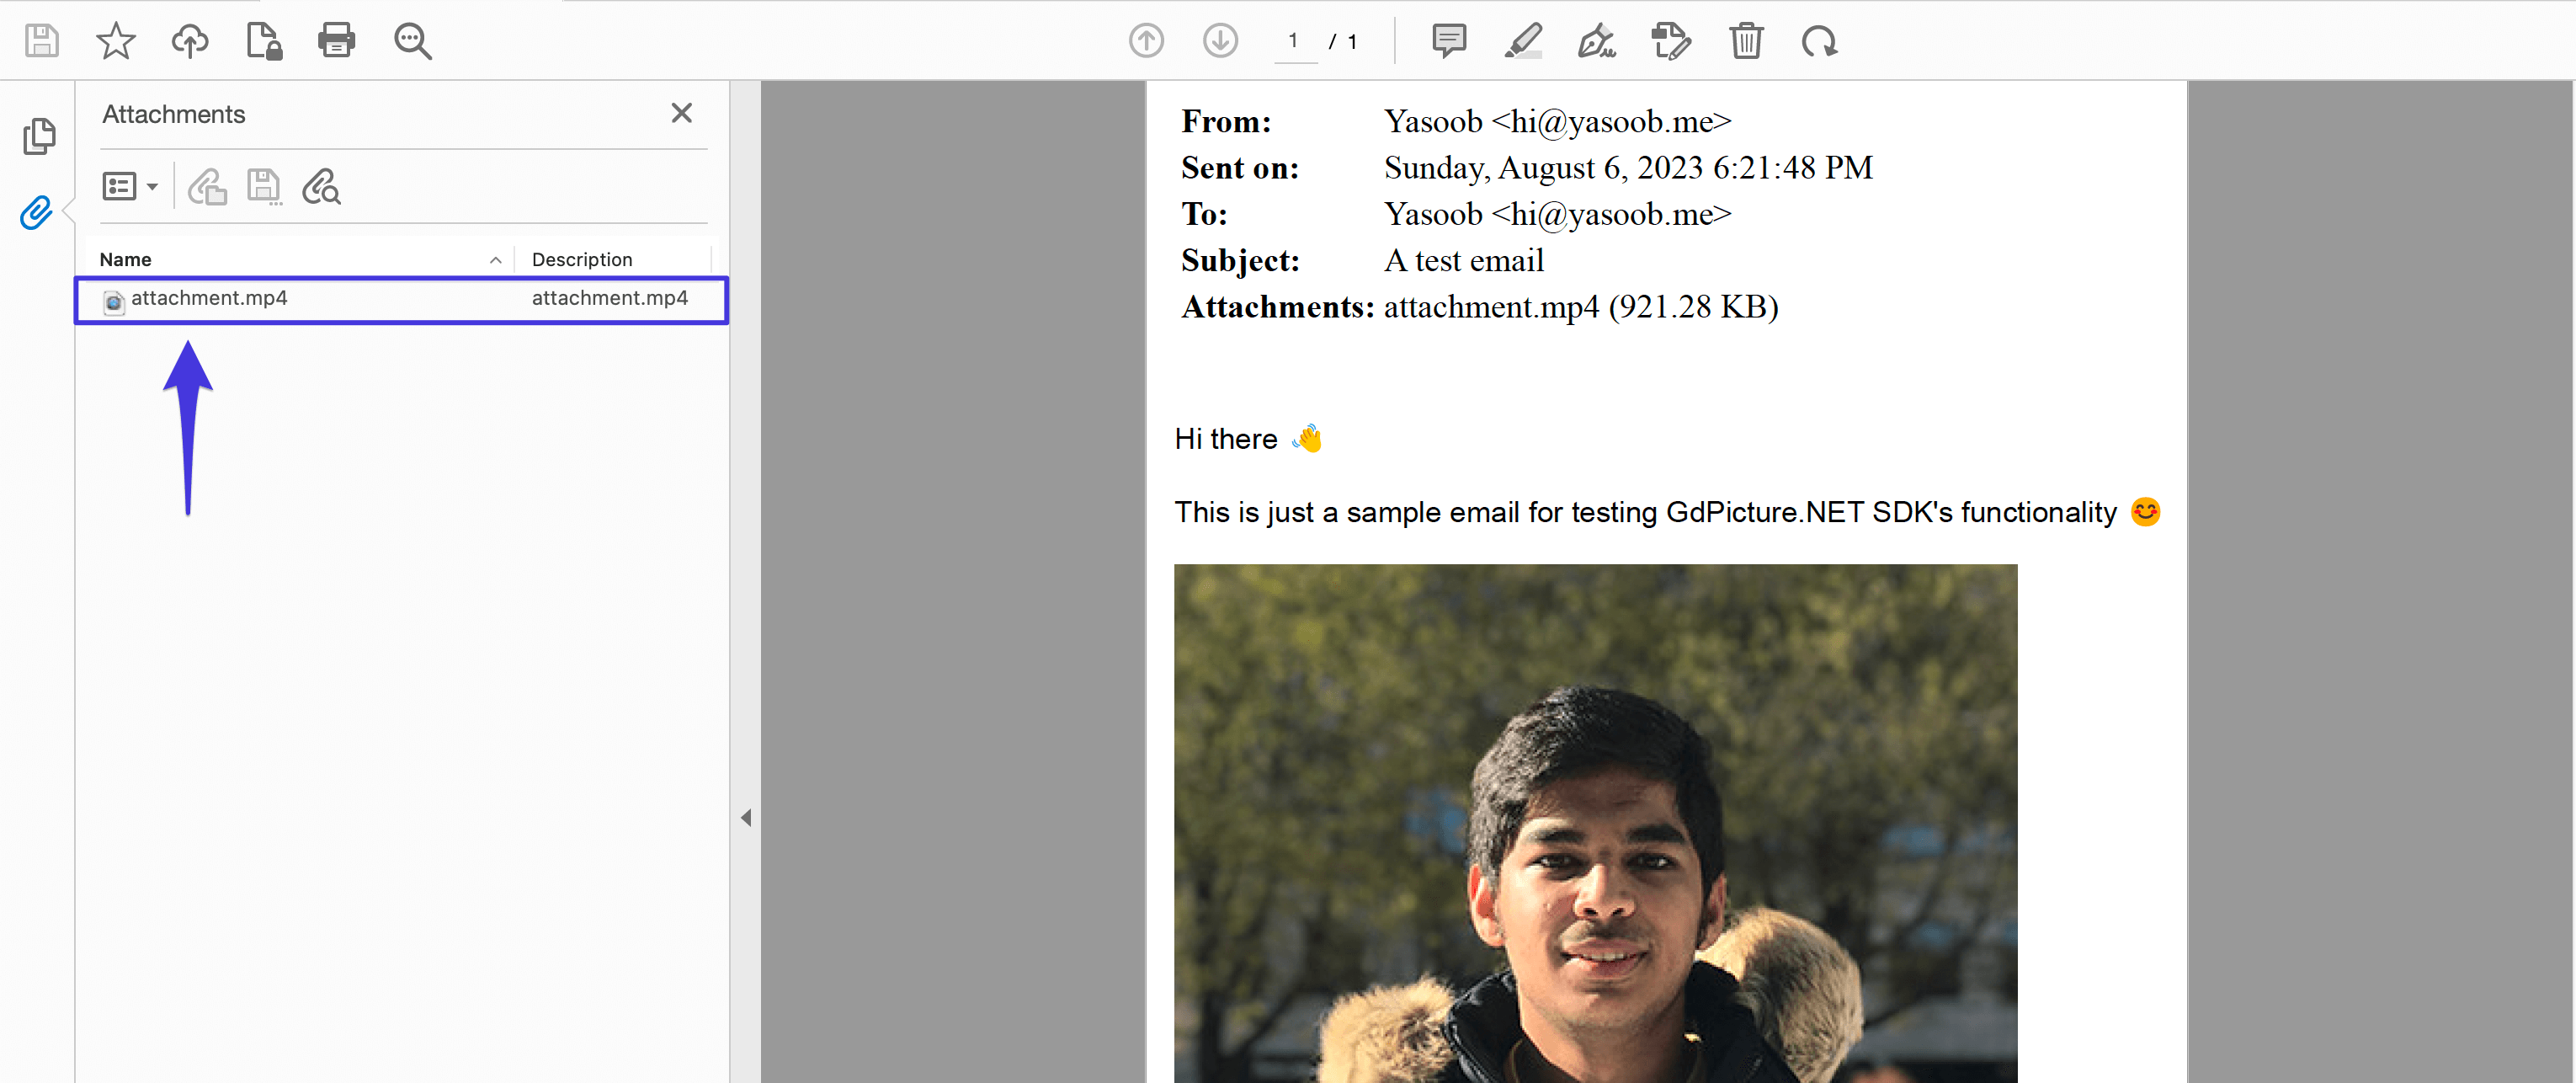
Task: Open the document search tool
Action: click(412, 41)
